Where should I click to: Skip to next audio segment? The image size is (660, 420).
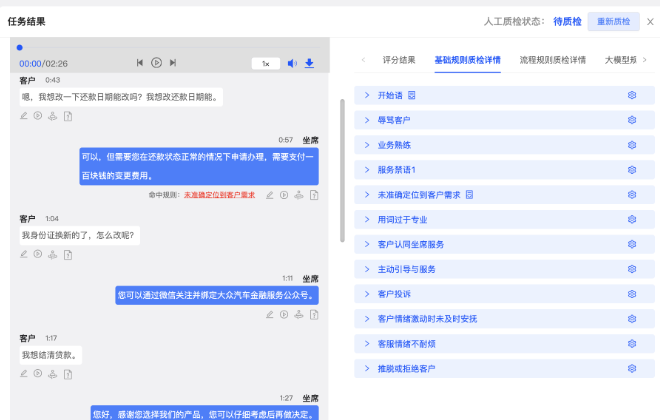(x=173, y=63)
